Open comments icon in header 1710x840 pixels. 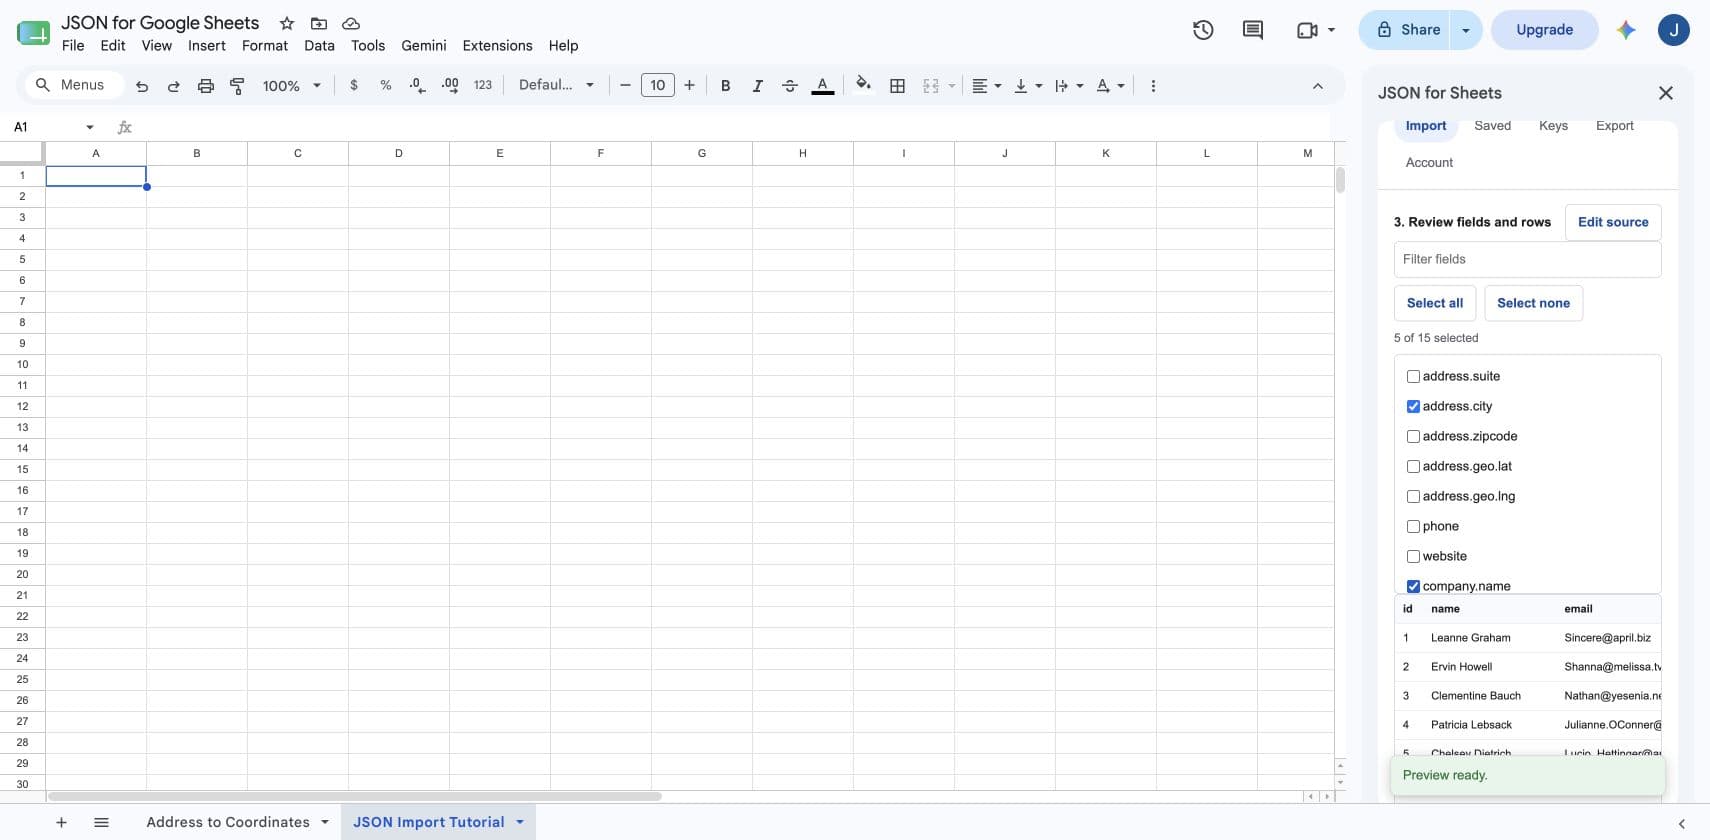(x=1253, y=30)
